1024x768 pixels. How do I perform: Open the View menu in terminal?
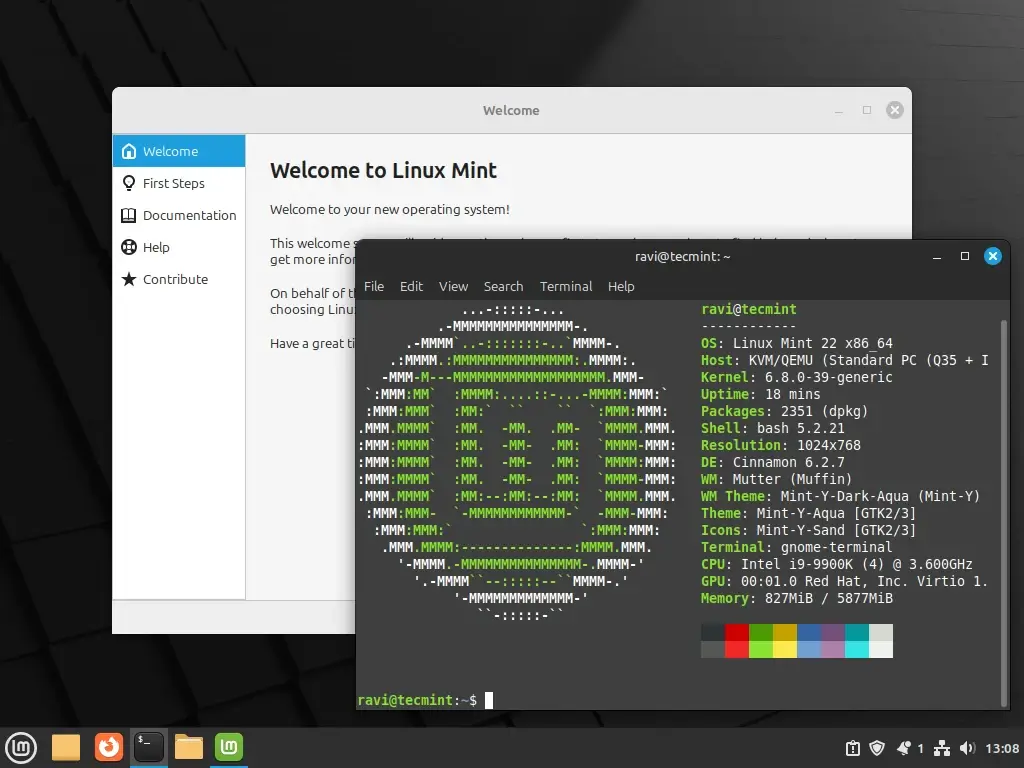[x=453, y=286]
